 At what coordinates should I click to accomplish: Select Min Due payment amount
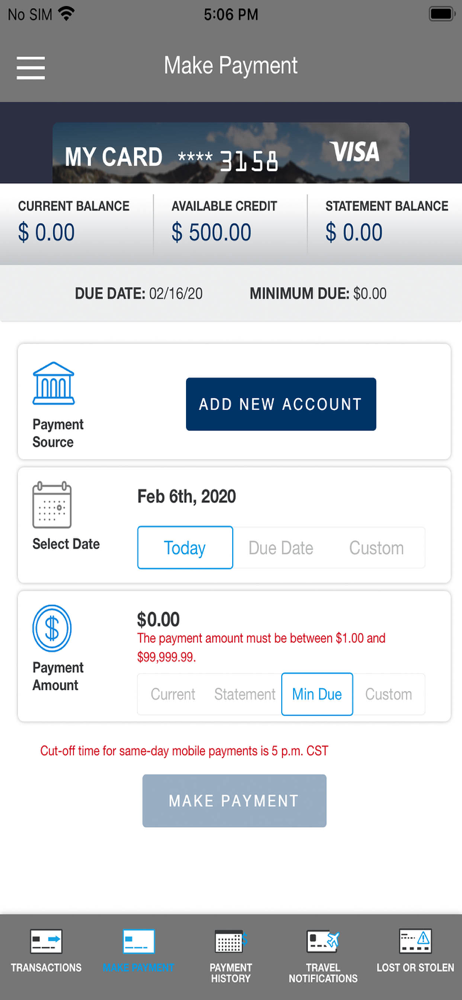pos(317,694)
